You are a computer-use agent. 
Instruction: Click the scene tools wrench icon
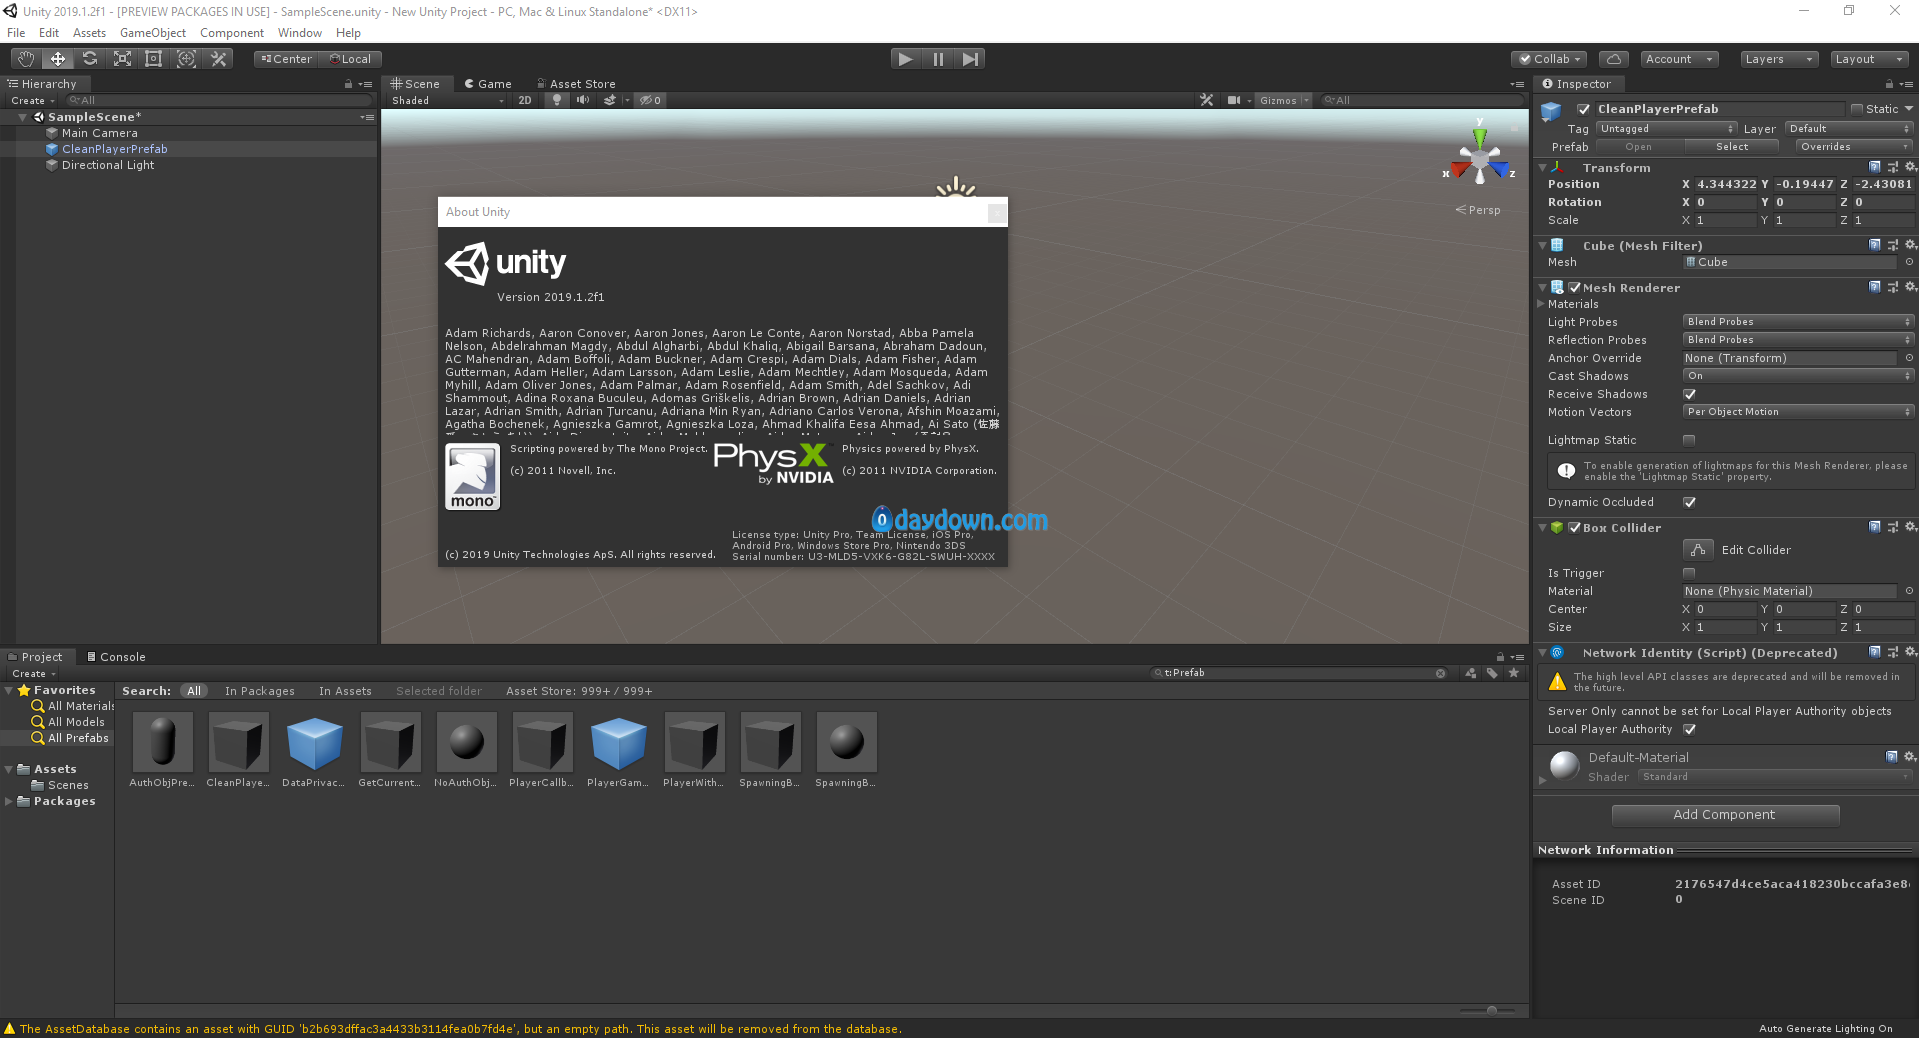(1207, 100)
